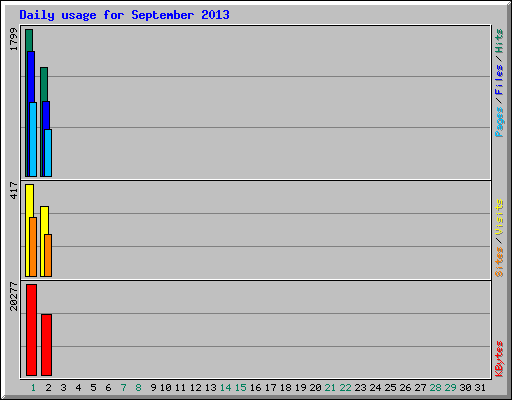Click green day 14 on the x-axis
512x400 pixels.
pos(226,388)
